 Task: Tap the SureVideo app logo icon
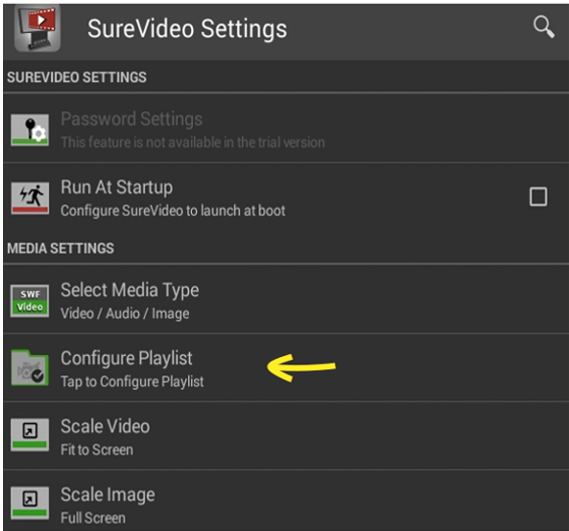tap(37, 28)
